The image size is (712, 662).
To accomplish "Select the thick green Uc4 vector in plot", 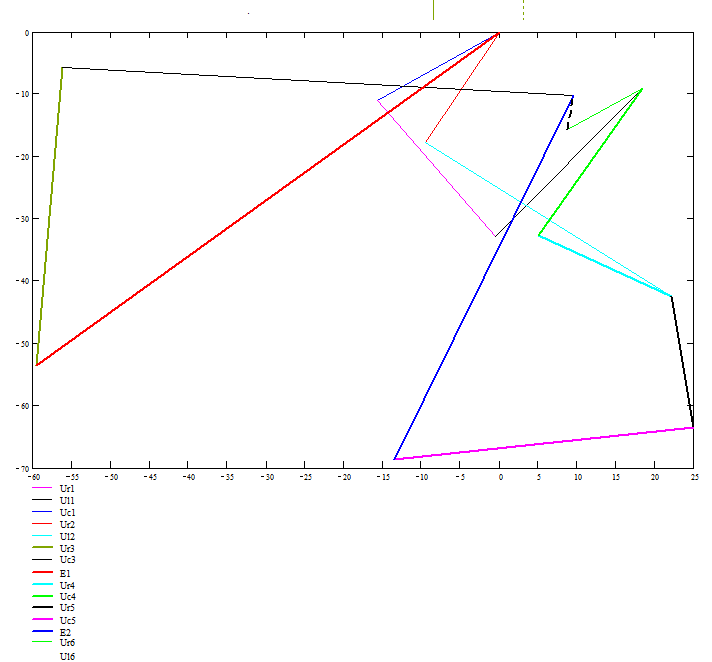I will tap(590, 162).
